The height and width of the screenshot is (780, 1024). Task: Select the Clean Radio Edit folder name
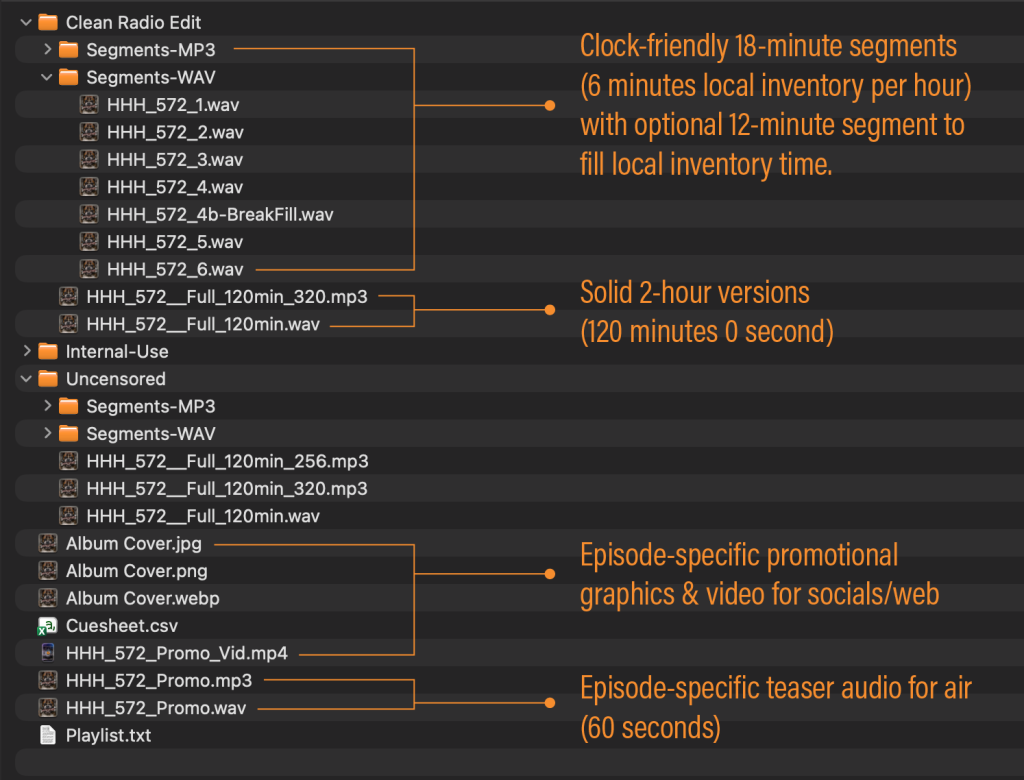click(133, 22)
